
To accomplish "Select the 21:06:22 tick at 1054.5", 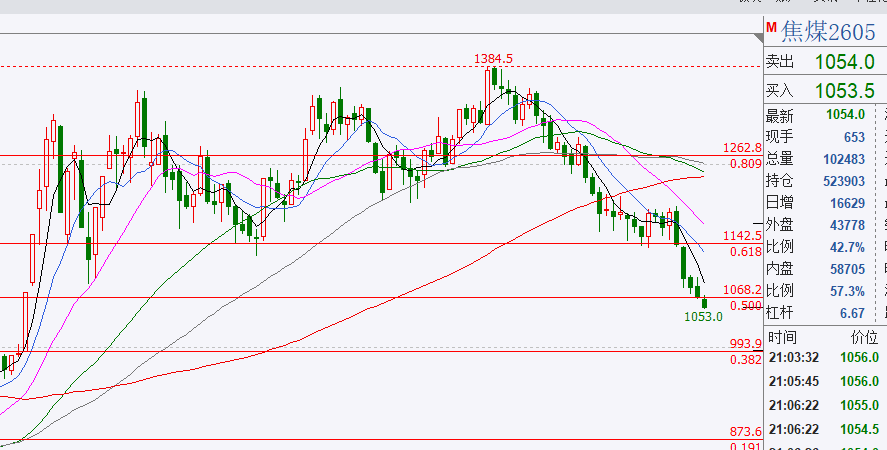I will (824, 429).
